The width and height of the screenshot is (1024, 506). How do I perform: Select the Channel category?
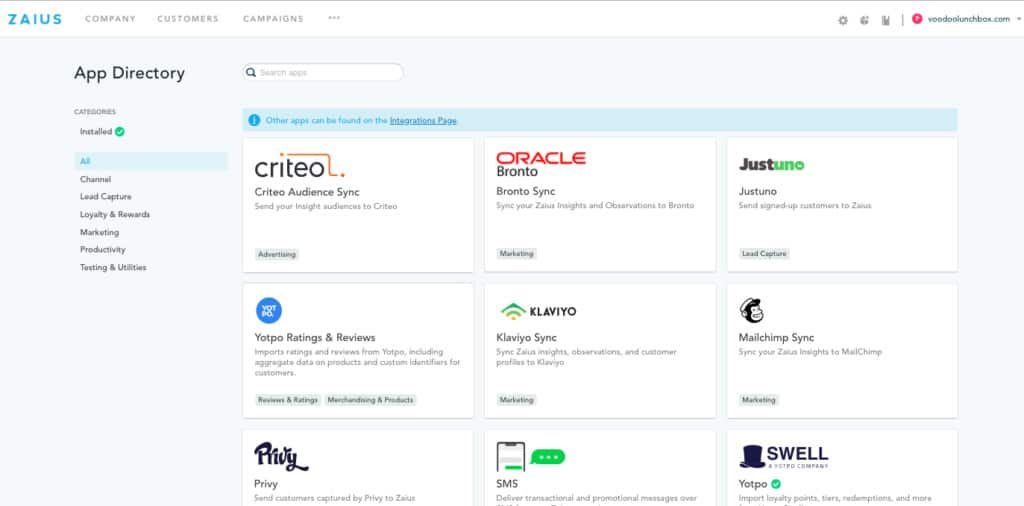click(x=95, y=179)
